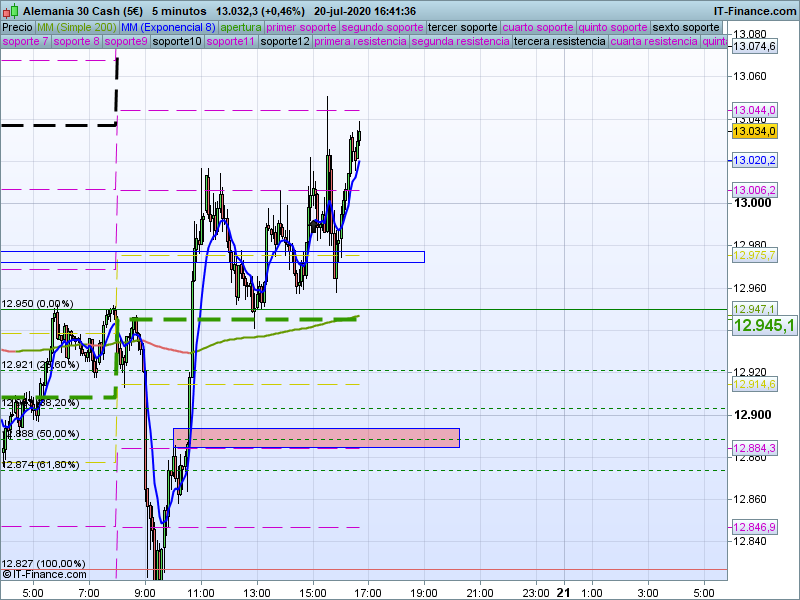Click the 9:00 time axis label
800x600 pixels.
[145, 593]
